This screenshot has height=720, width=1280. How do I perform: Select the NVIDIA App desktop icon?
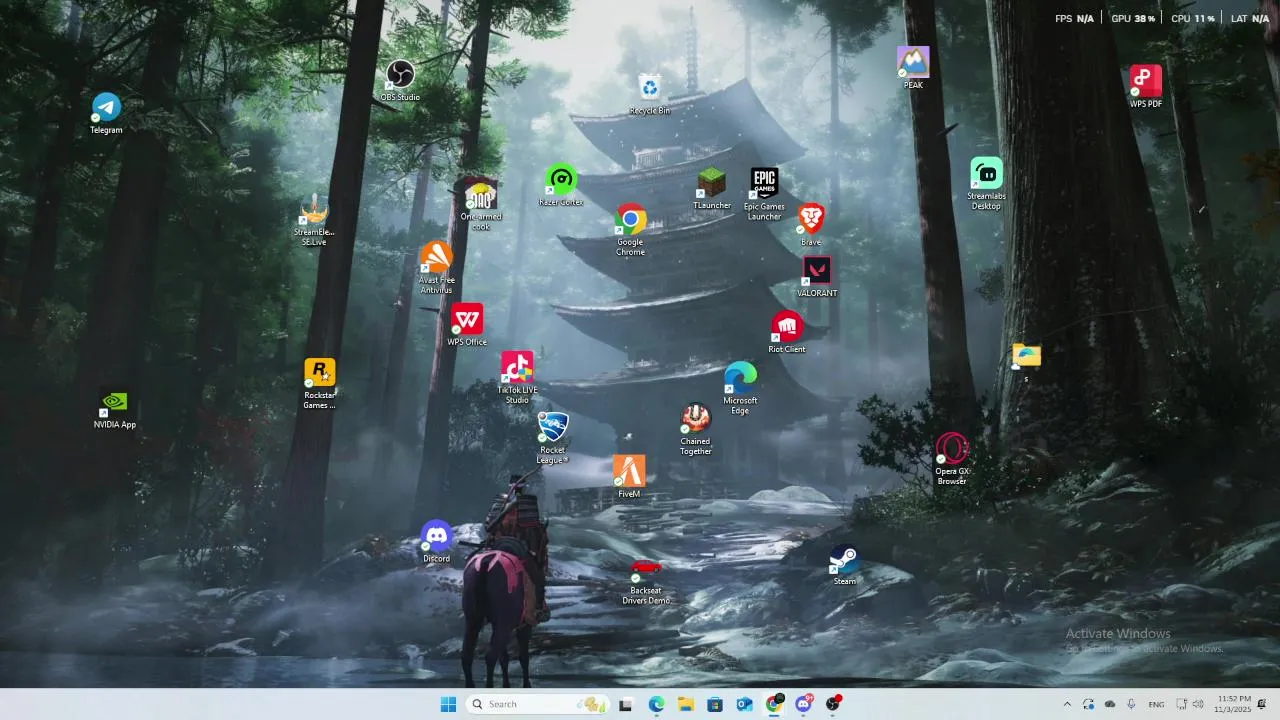115,409
